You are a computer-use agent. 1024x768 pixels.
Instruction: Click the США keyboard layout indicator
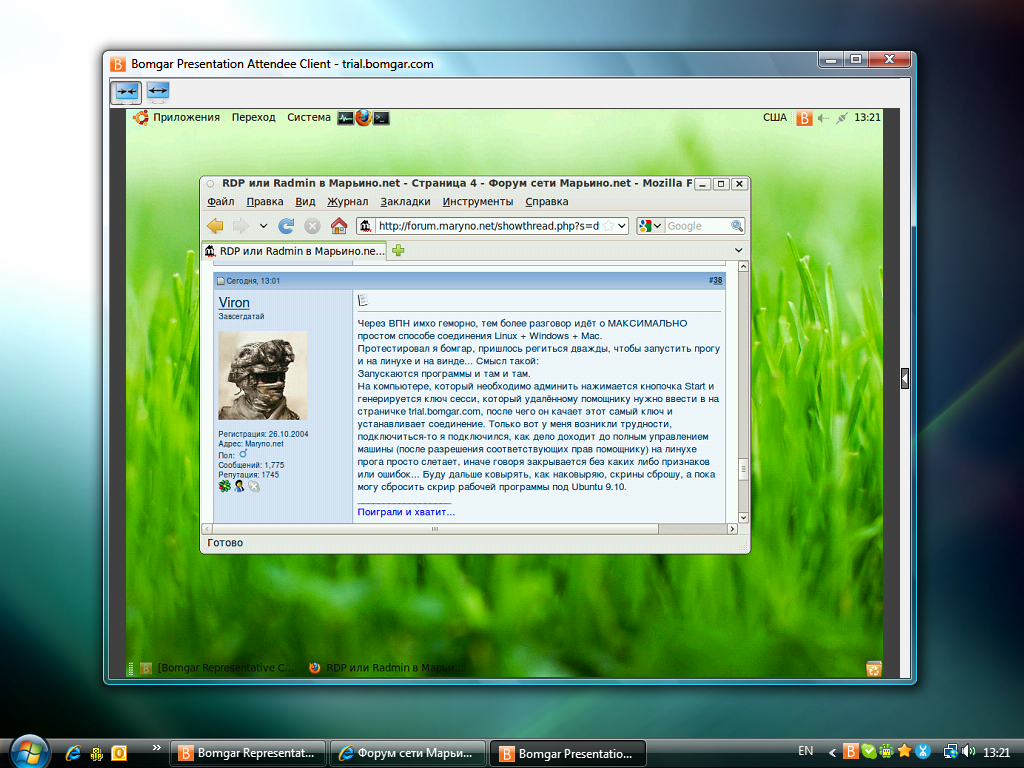point(775,118)
